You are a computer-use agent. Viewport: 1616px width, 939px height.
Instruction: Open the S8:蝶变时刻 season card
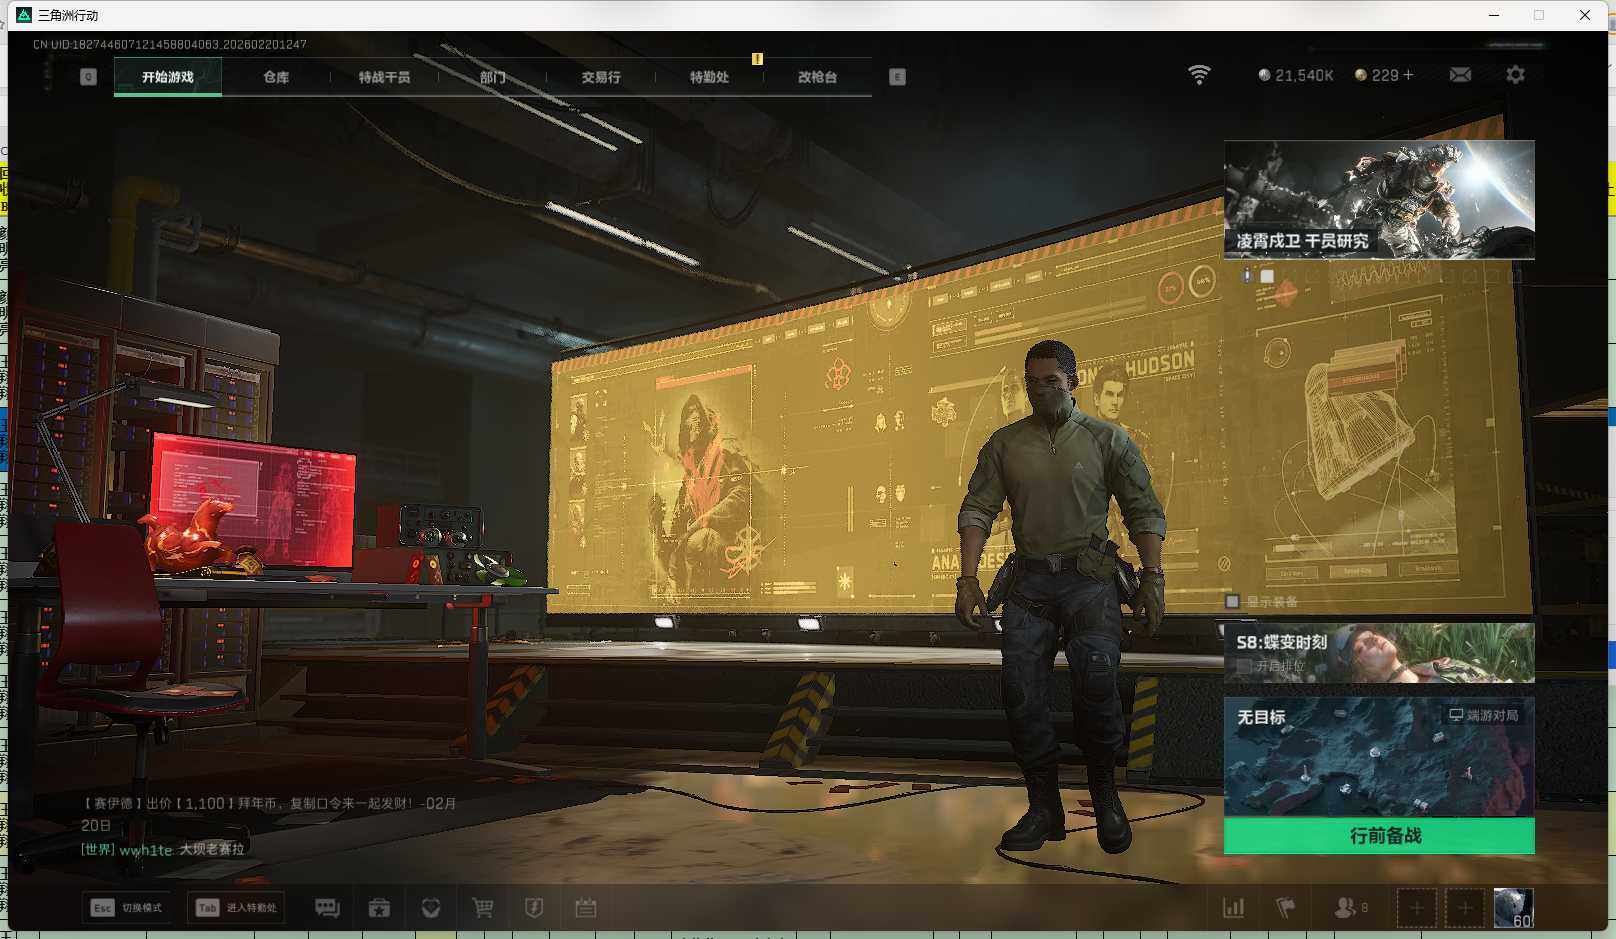click(x=1379, y=653)
